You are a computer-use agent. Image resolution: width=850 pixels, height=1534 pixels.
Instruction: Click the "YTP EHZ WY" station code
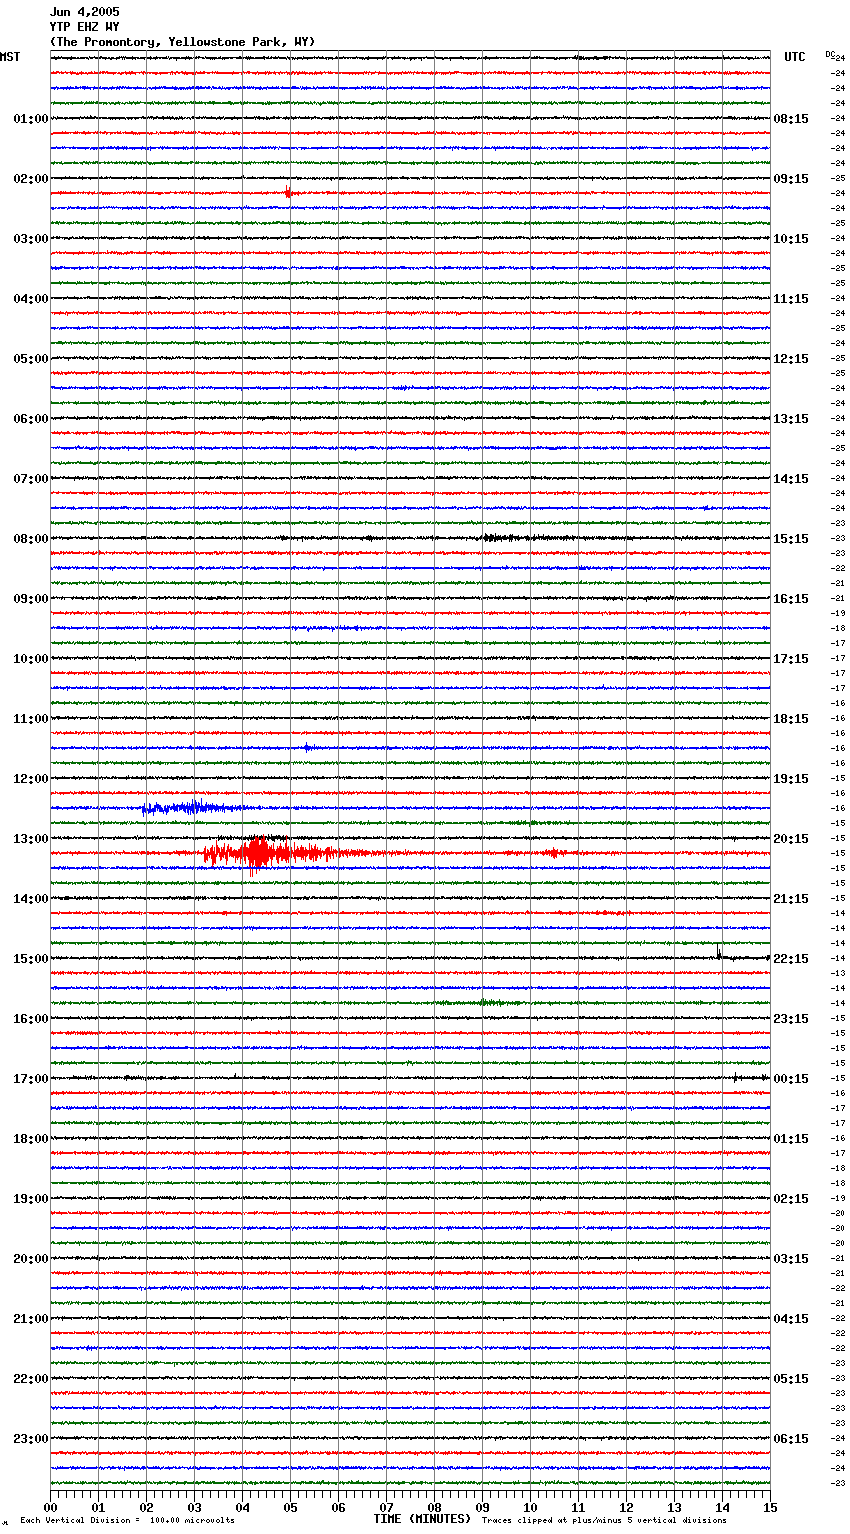(x=84, y=27)
